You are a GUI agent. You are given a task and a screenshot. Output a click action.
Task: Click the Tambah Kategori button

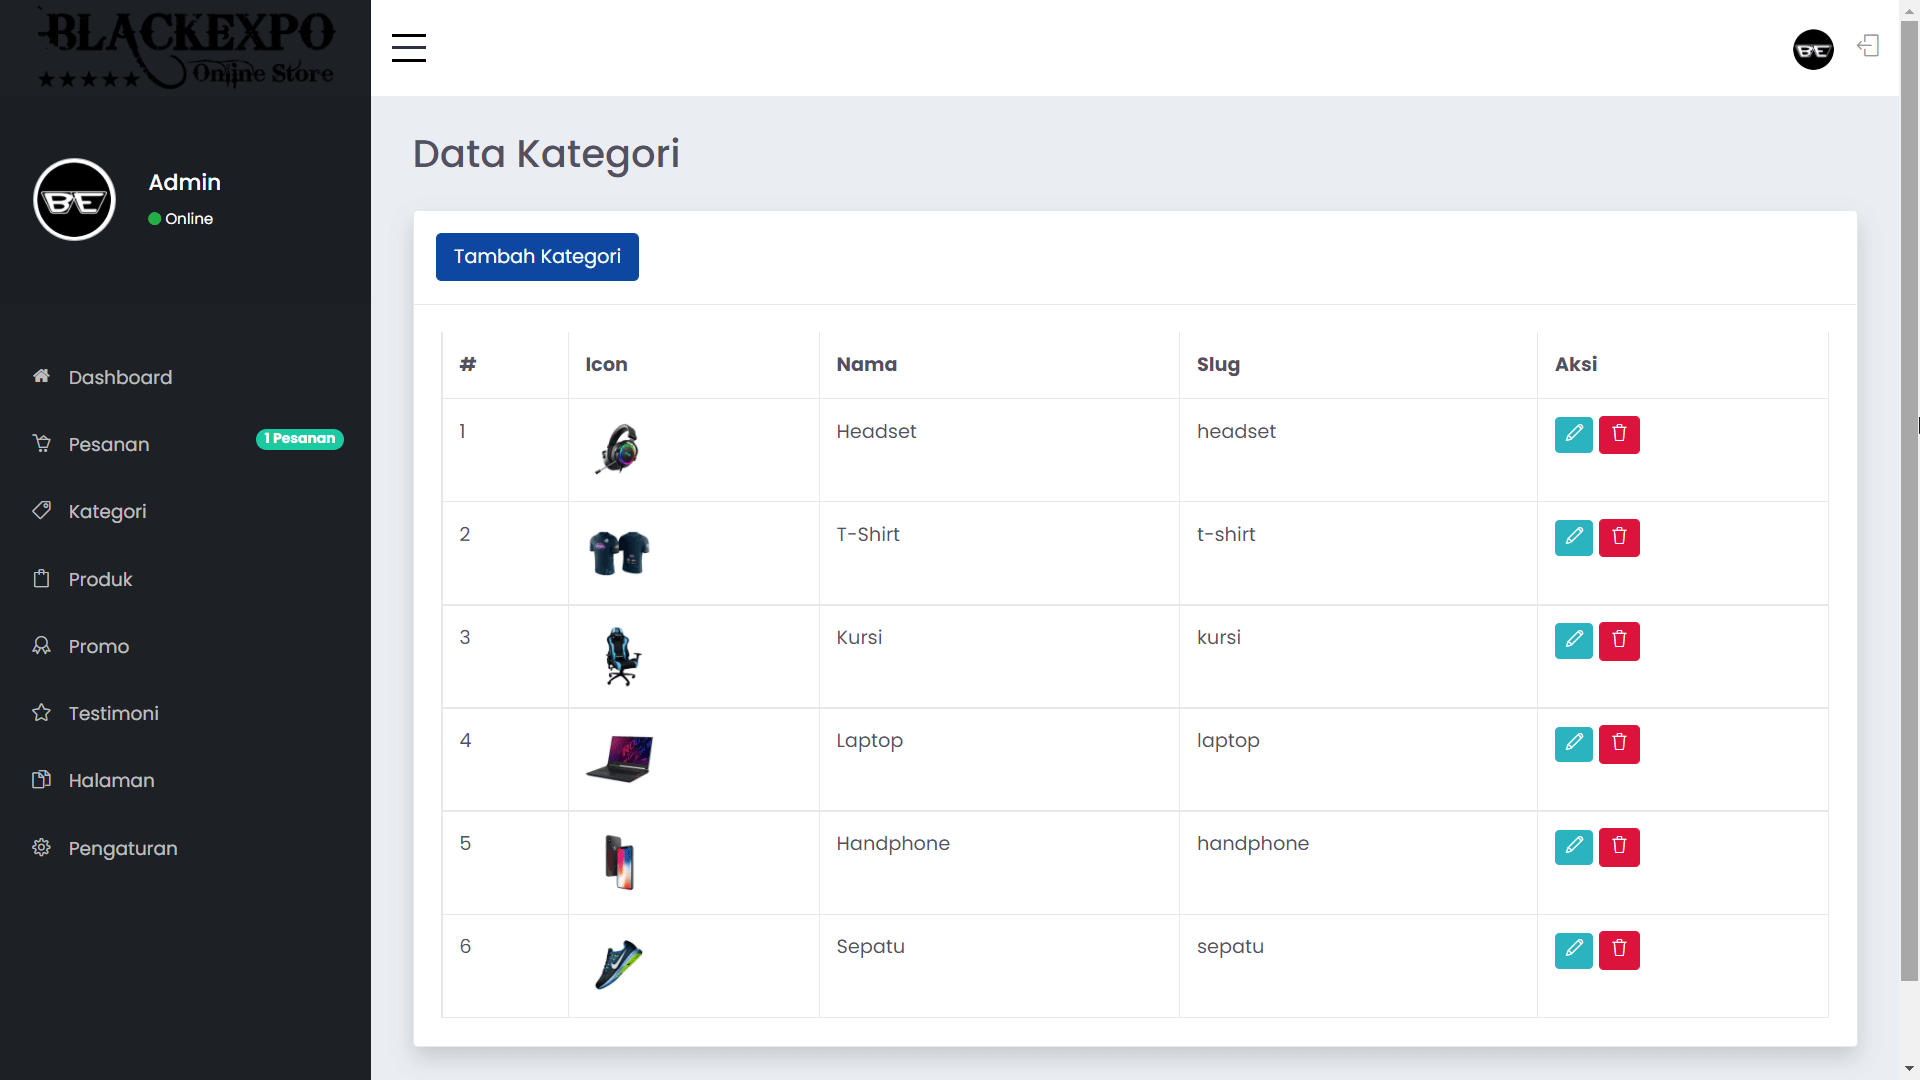coord(536,256)
